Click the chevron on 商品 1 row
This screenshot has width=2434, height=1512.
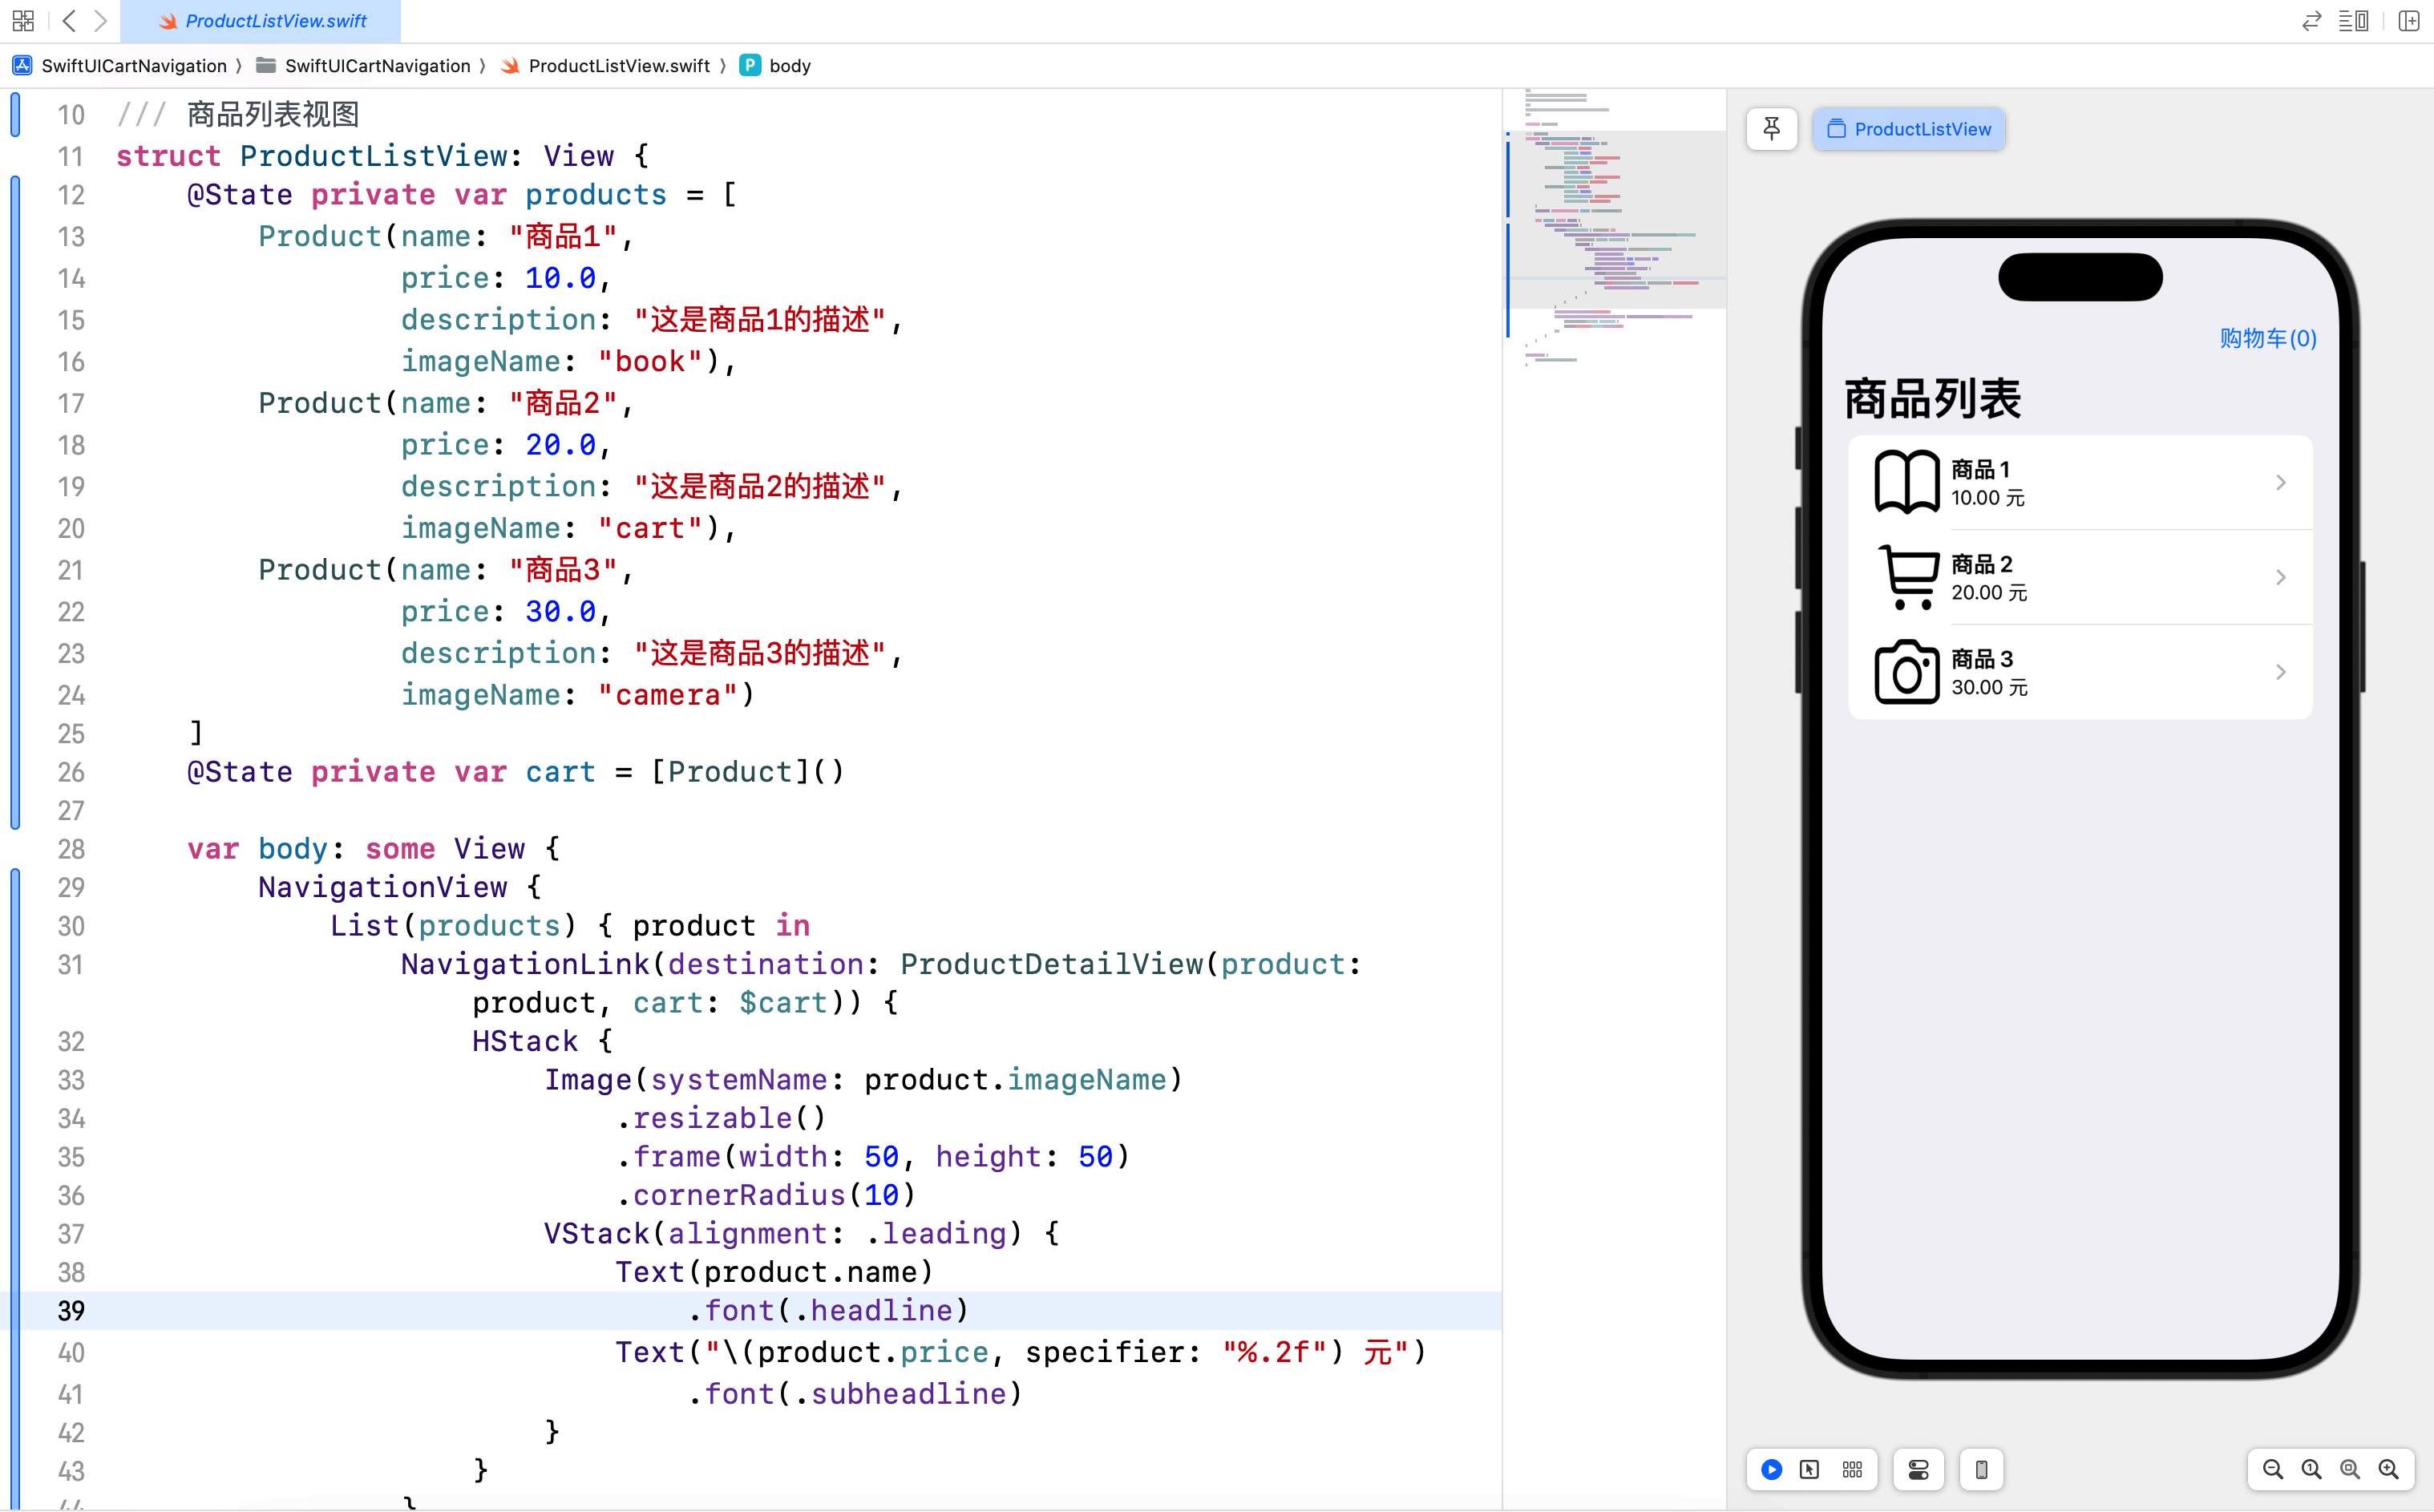(x=2281, y=483)
